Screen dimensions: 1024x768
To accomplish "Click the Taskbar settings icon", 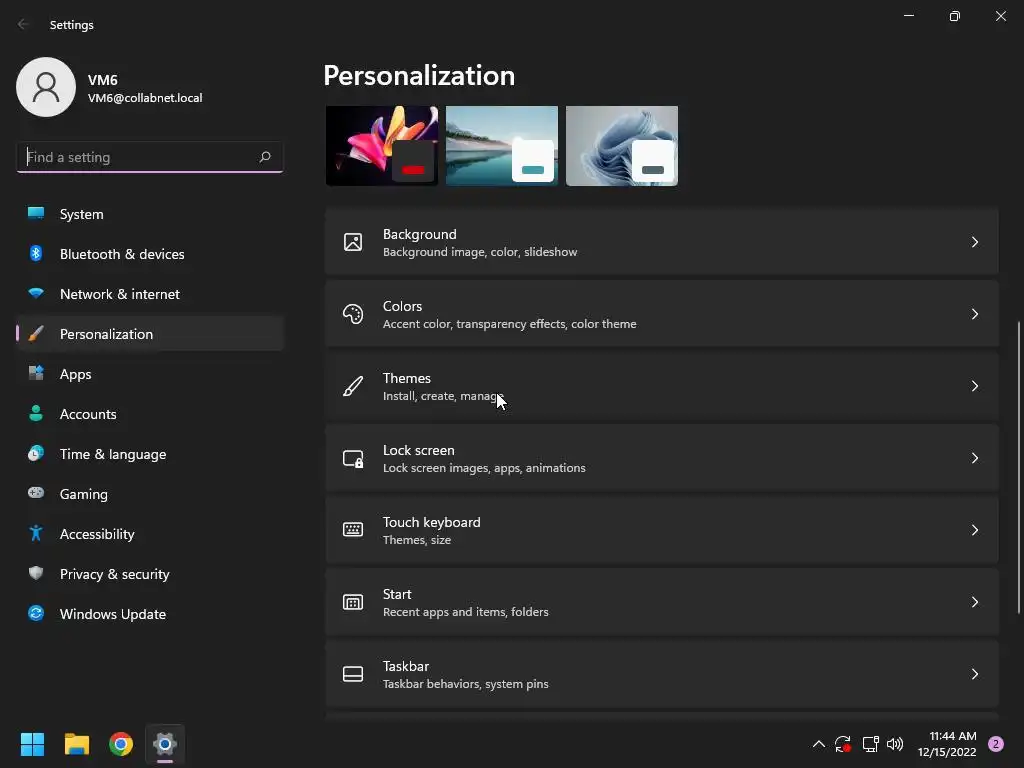I will (353, 674).
